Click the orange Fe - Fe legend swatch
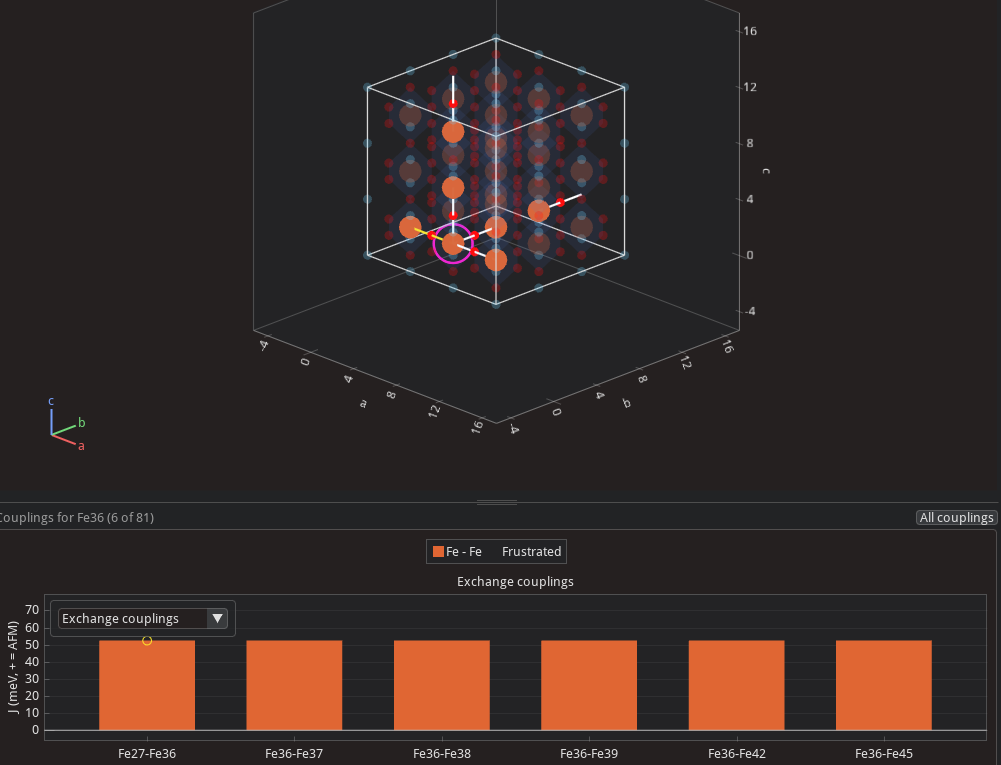 pos(438,552)
